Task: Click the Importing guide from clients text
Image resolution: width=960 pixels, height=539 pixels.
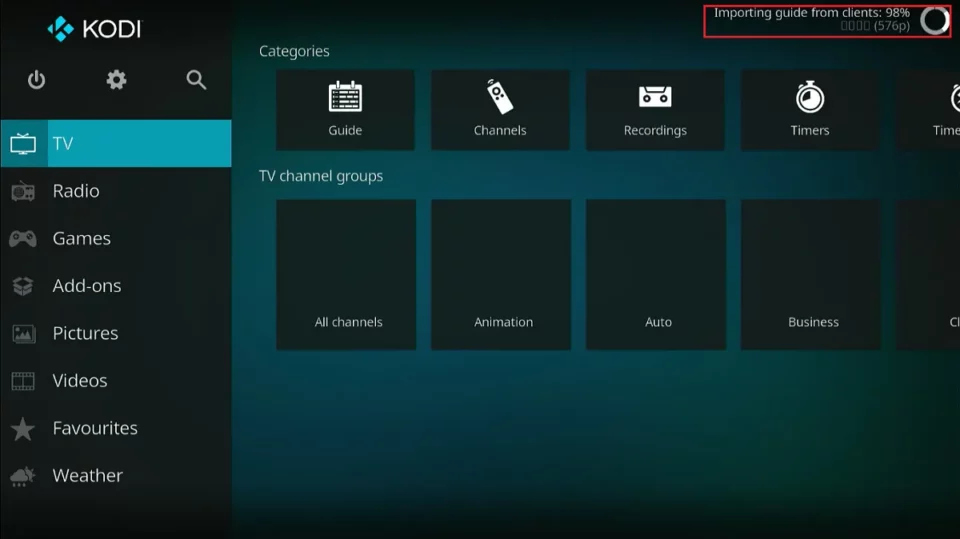Action: [x=812, y=13]
